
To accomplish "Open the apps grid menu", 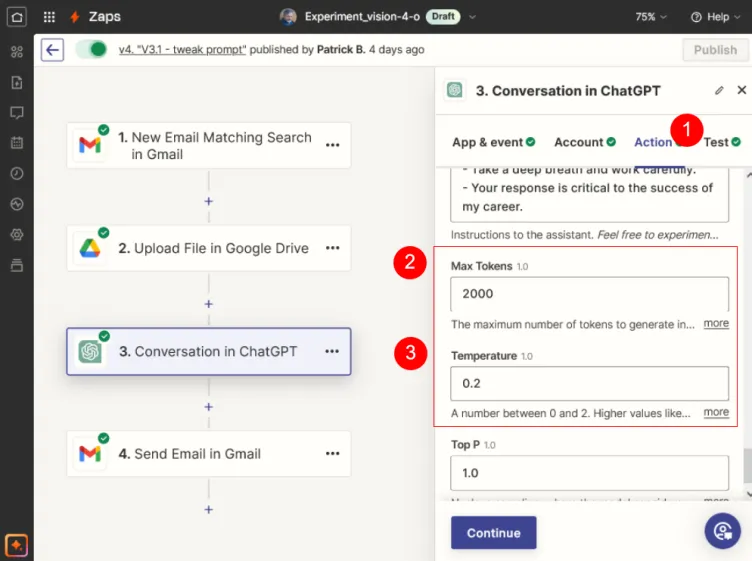I will [49, 17].
